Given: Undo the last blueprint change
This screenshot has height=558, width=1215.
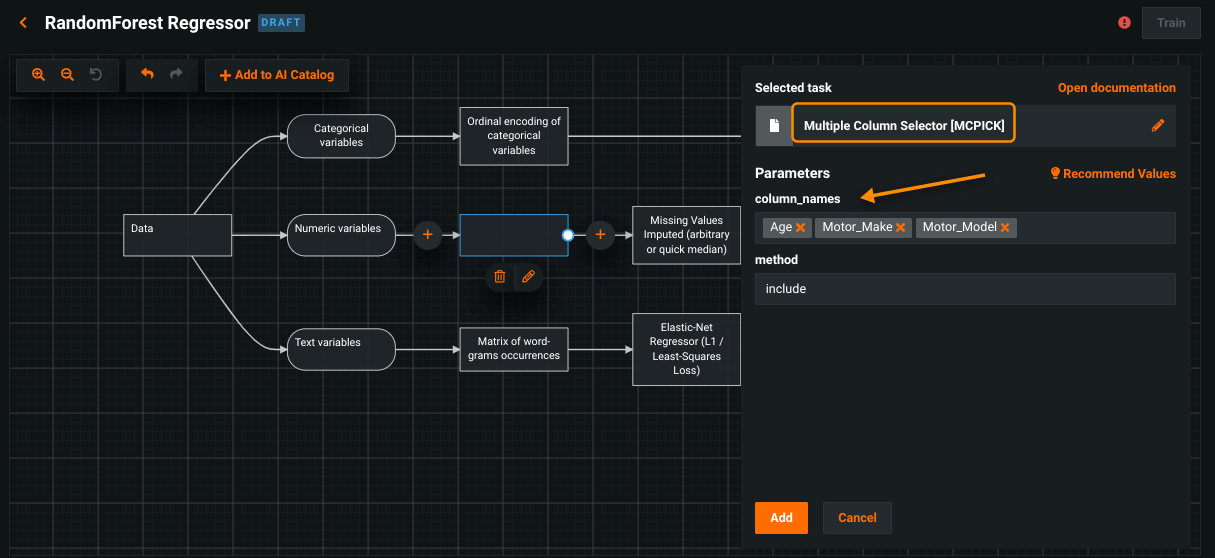Looking at the screenshot, I should pyautogui.click(x=147, y=75).
